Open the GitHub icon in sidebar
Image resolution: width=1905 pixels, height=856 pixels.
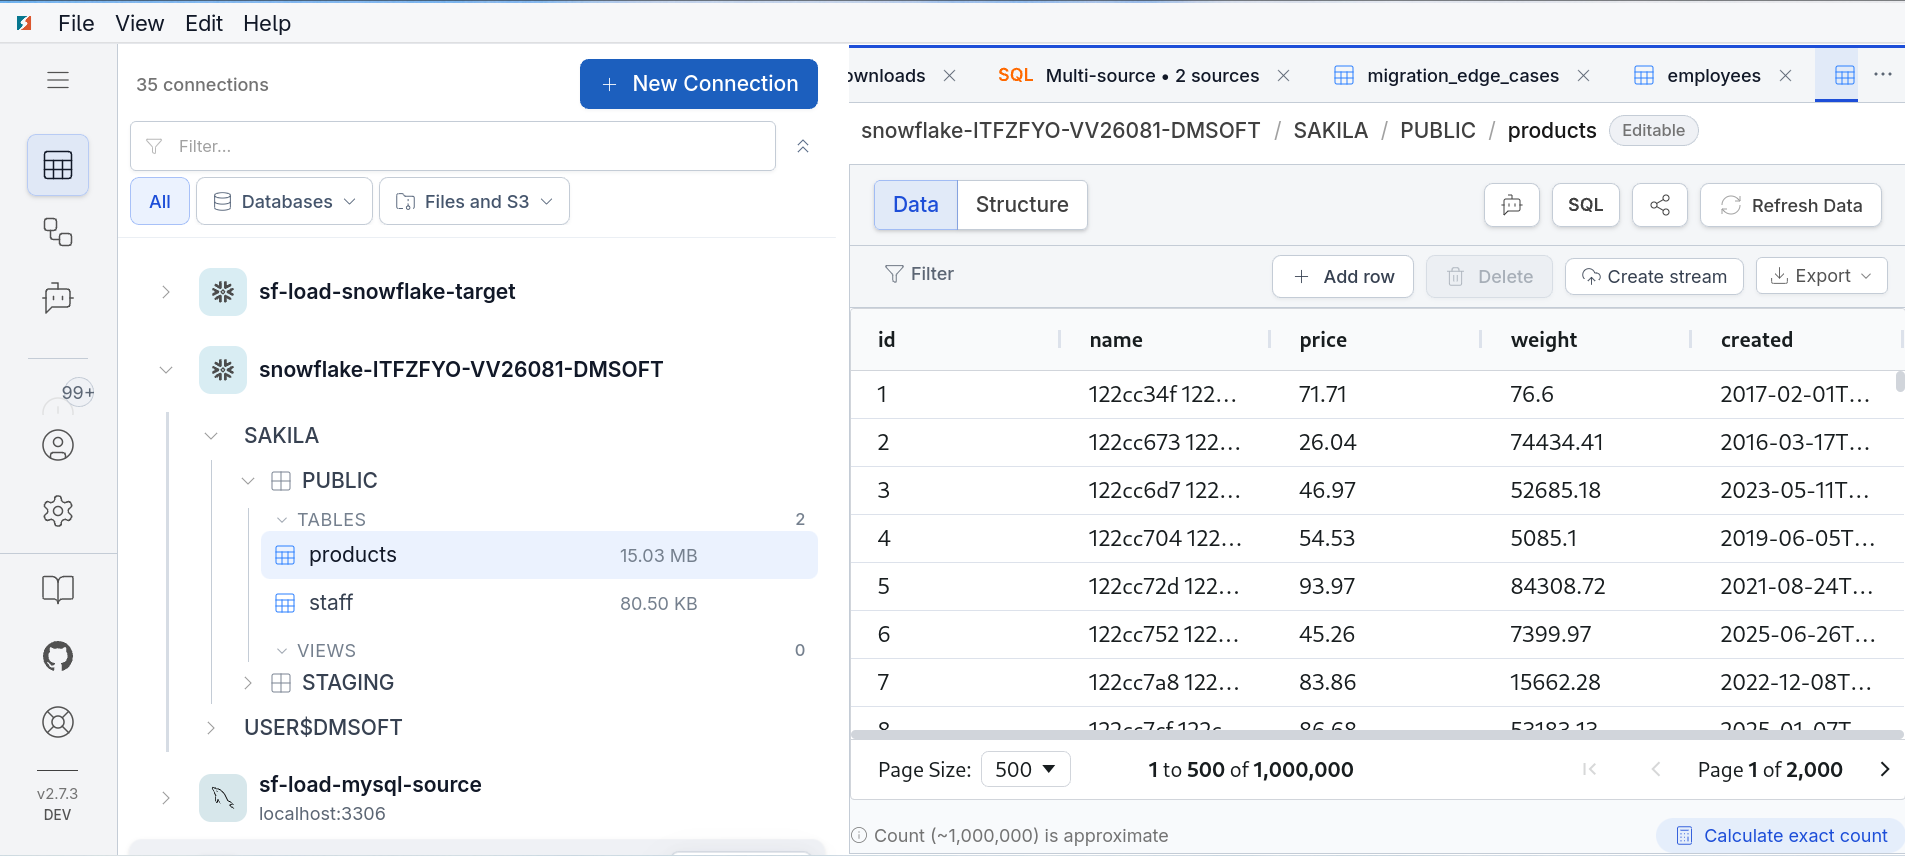58,656
